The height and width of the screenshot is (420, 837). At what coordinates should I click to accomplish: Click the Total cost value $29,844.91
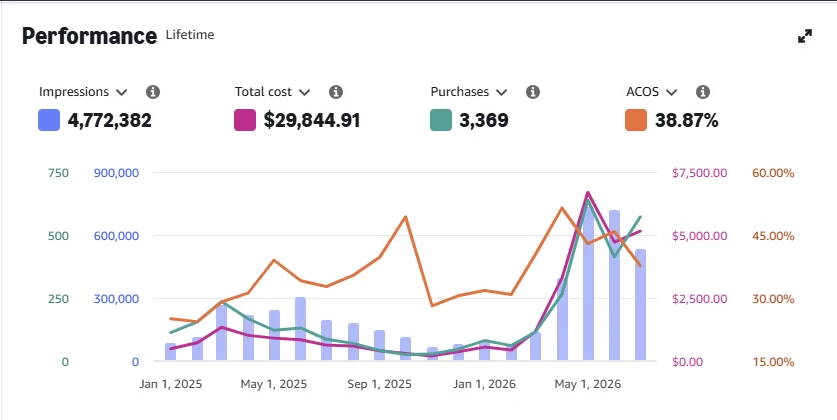click(x=312, y=121)
